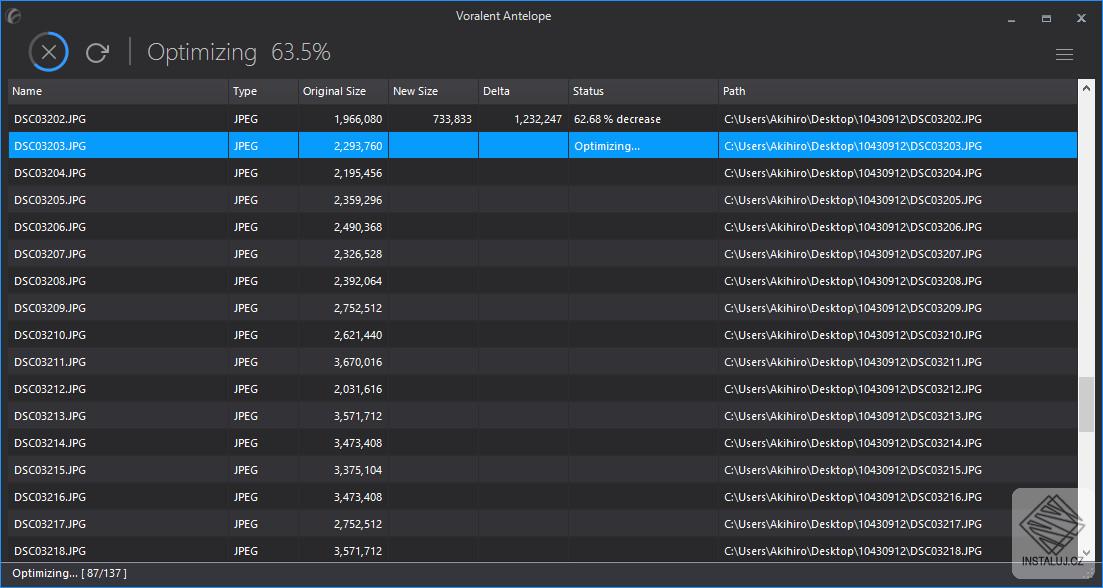This screenshot has height=588, width=1103.
Task: Select the DSC03209.JPG row
Action: click(x=542, y=308)
